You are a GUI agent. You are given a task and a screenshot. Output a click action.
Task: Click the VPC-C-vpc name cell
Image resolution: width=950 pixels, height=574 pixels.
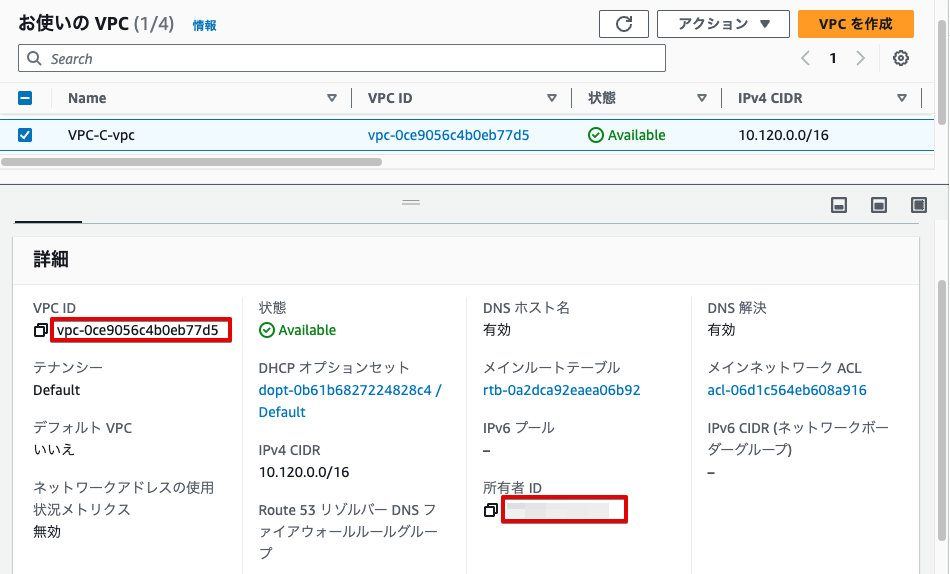click(x=101, y=135)
